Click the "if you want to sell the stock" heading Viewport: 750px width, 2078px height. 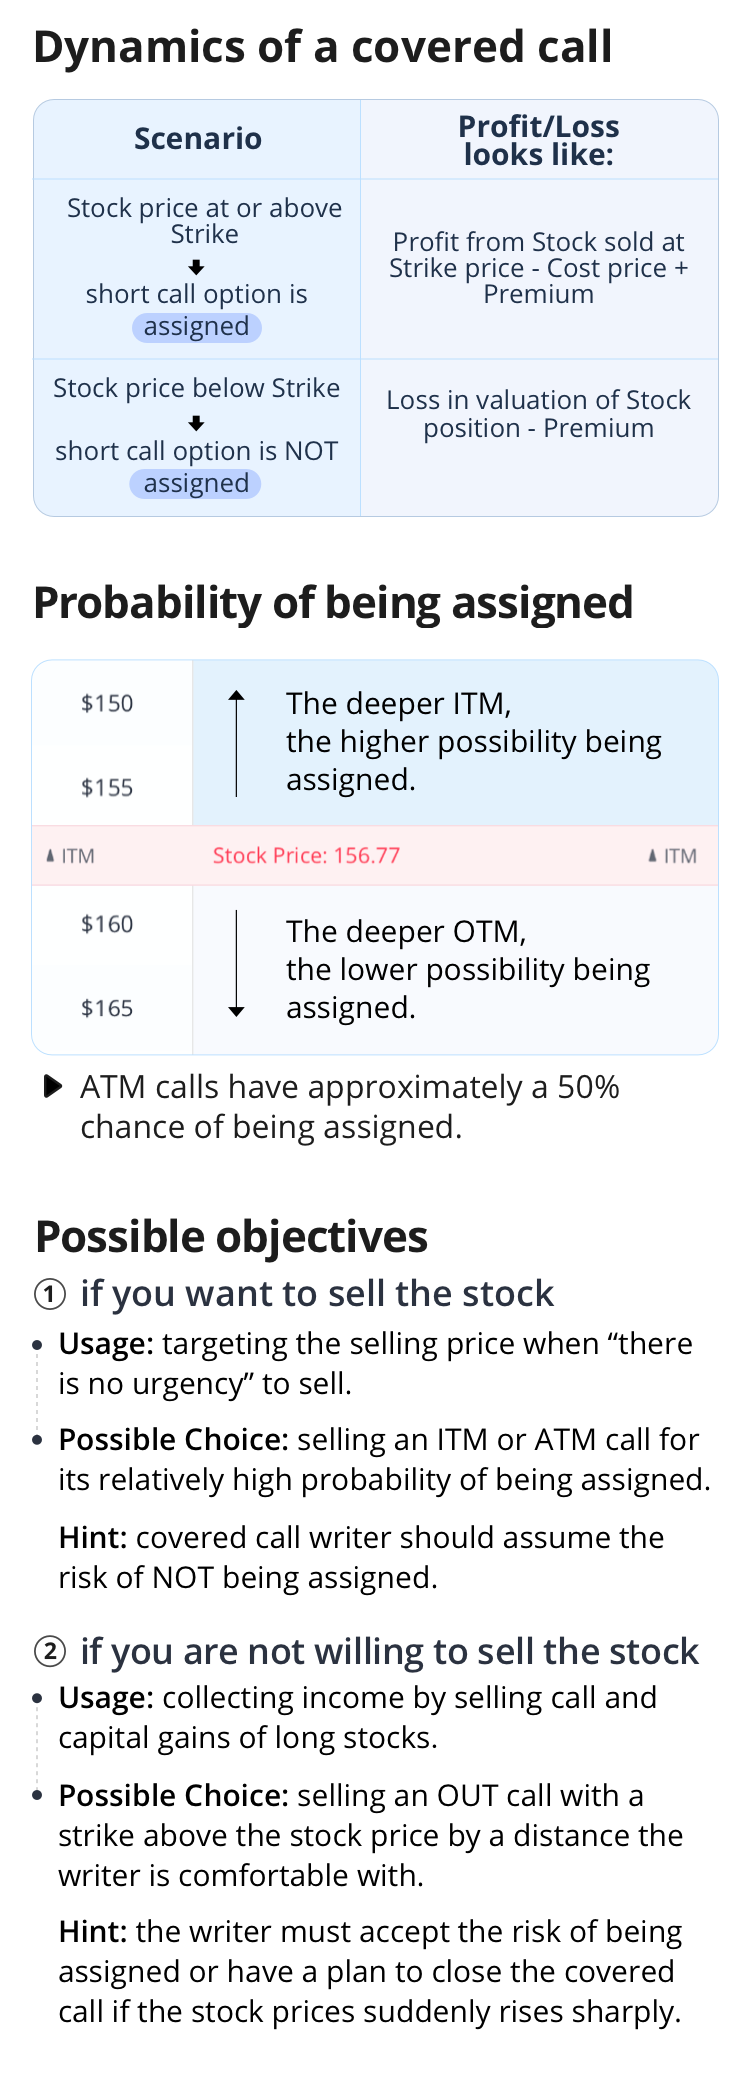[317, 1294]
